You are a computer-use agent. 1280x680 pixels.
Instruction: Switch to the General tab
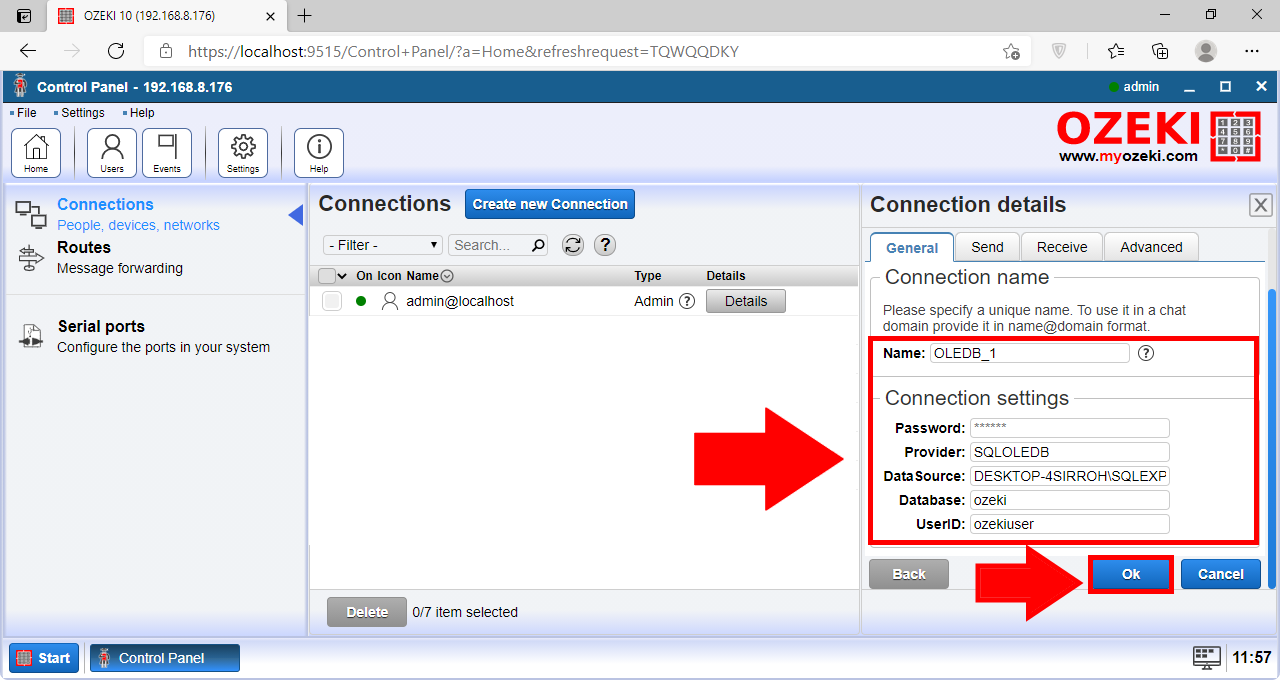click(x=912, y=247)
